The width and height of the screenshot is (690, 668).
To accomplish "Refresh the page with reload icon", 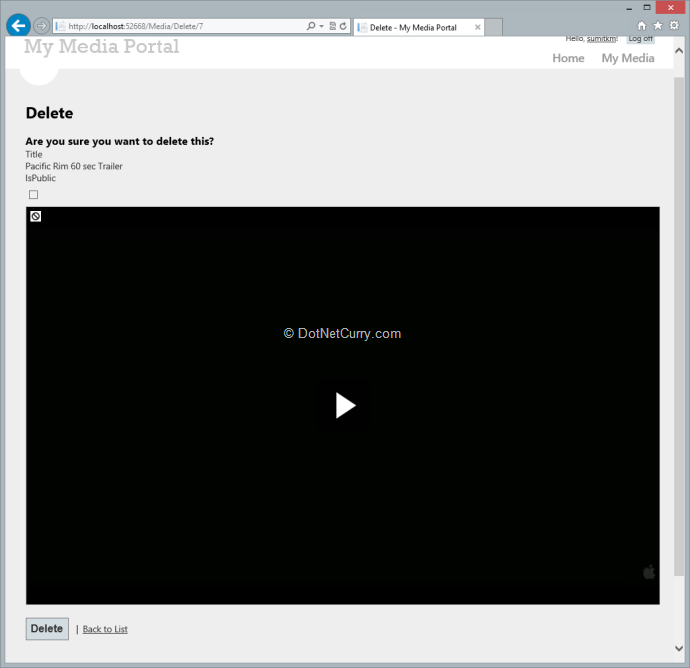I will point(343,26).
